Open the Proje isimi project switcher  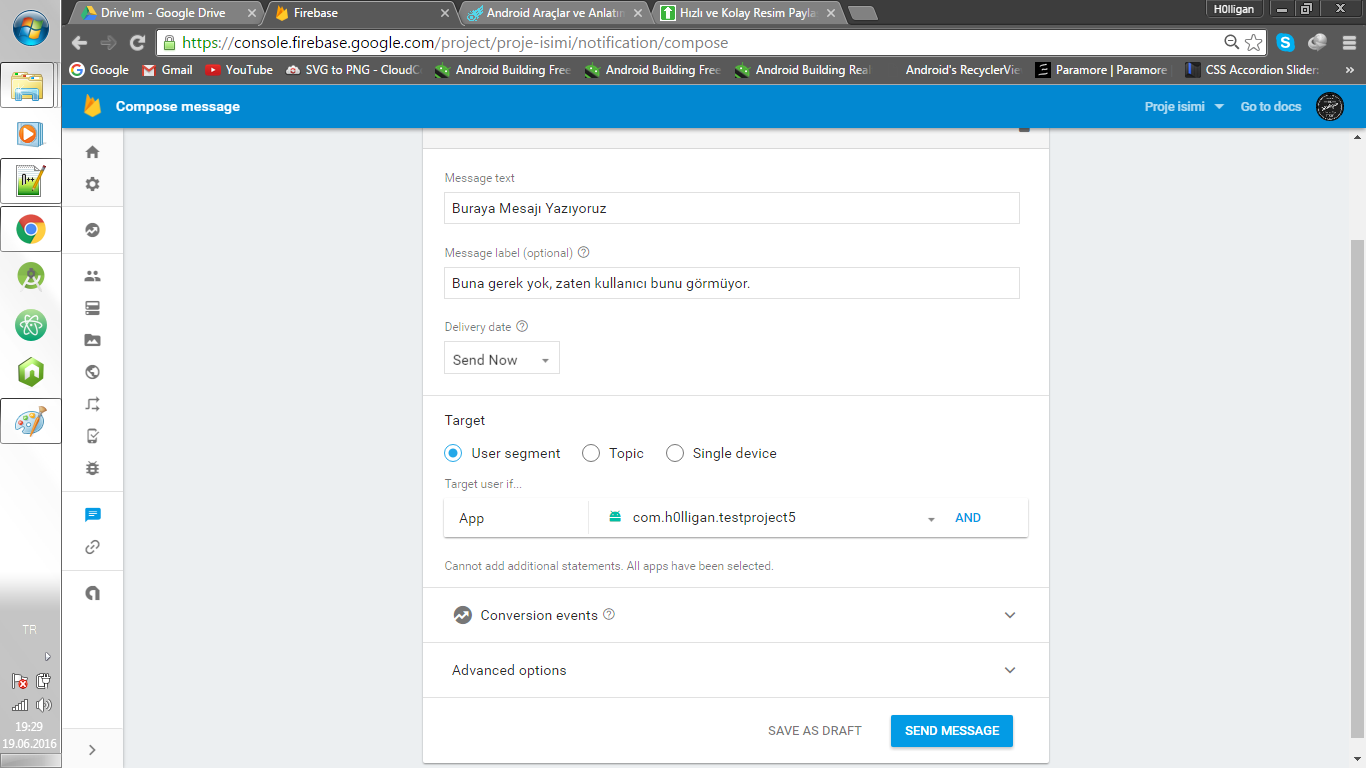tap(1184, 107)
